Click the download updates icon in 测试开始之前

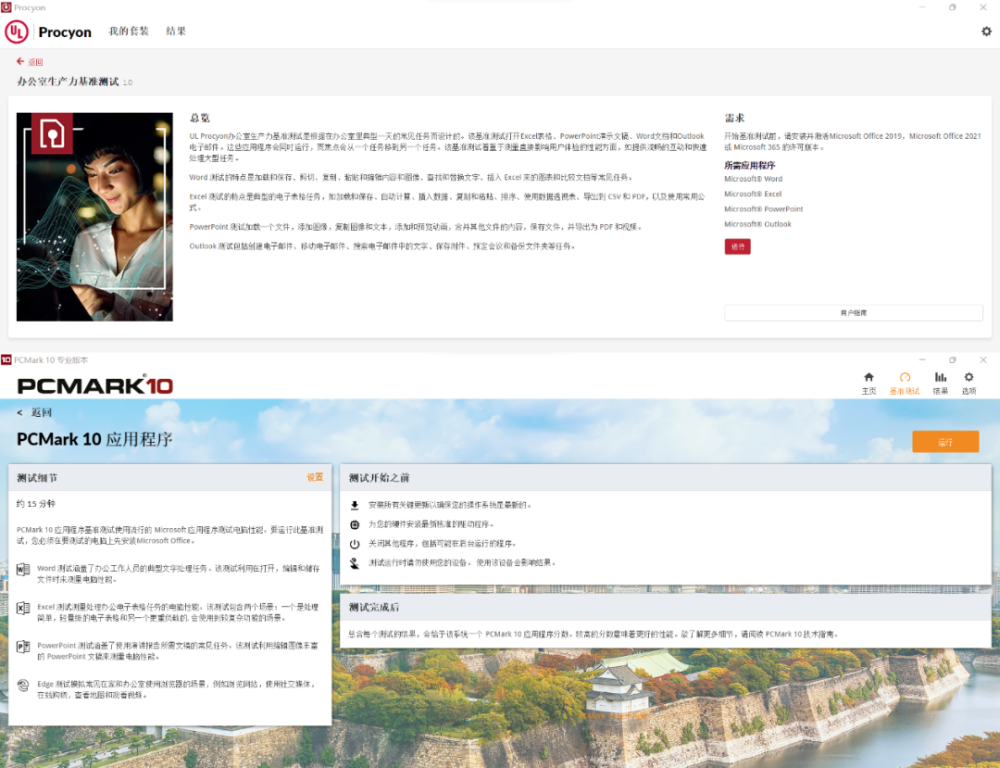(355, 505)
